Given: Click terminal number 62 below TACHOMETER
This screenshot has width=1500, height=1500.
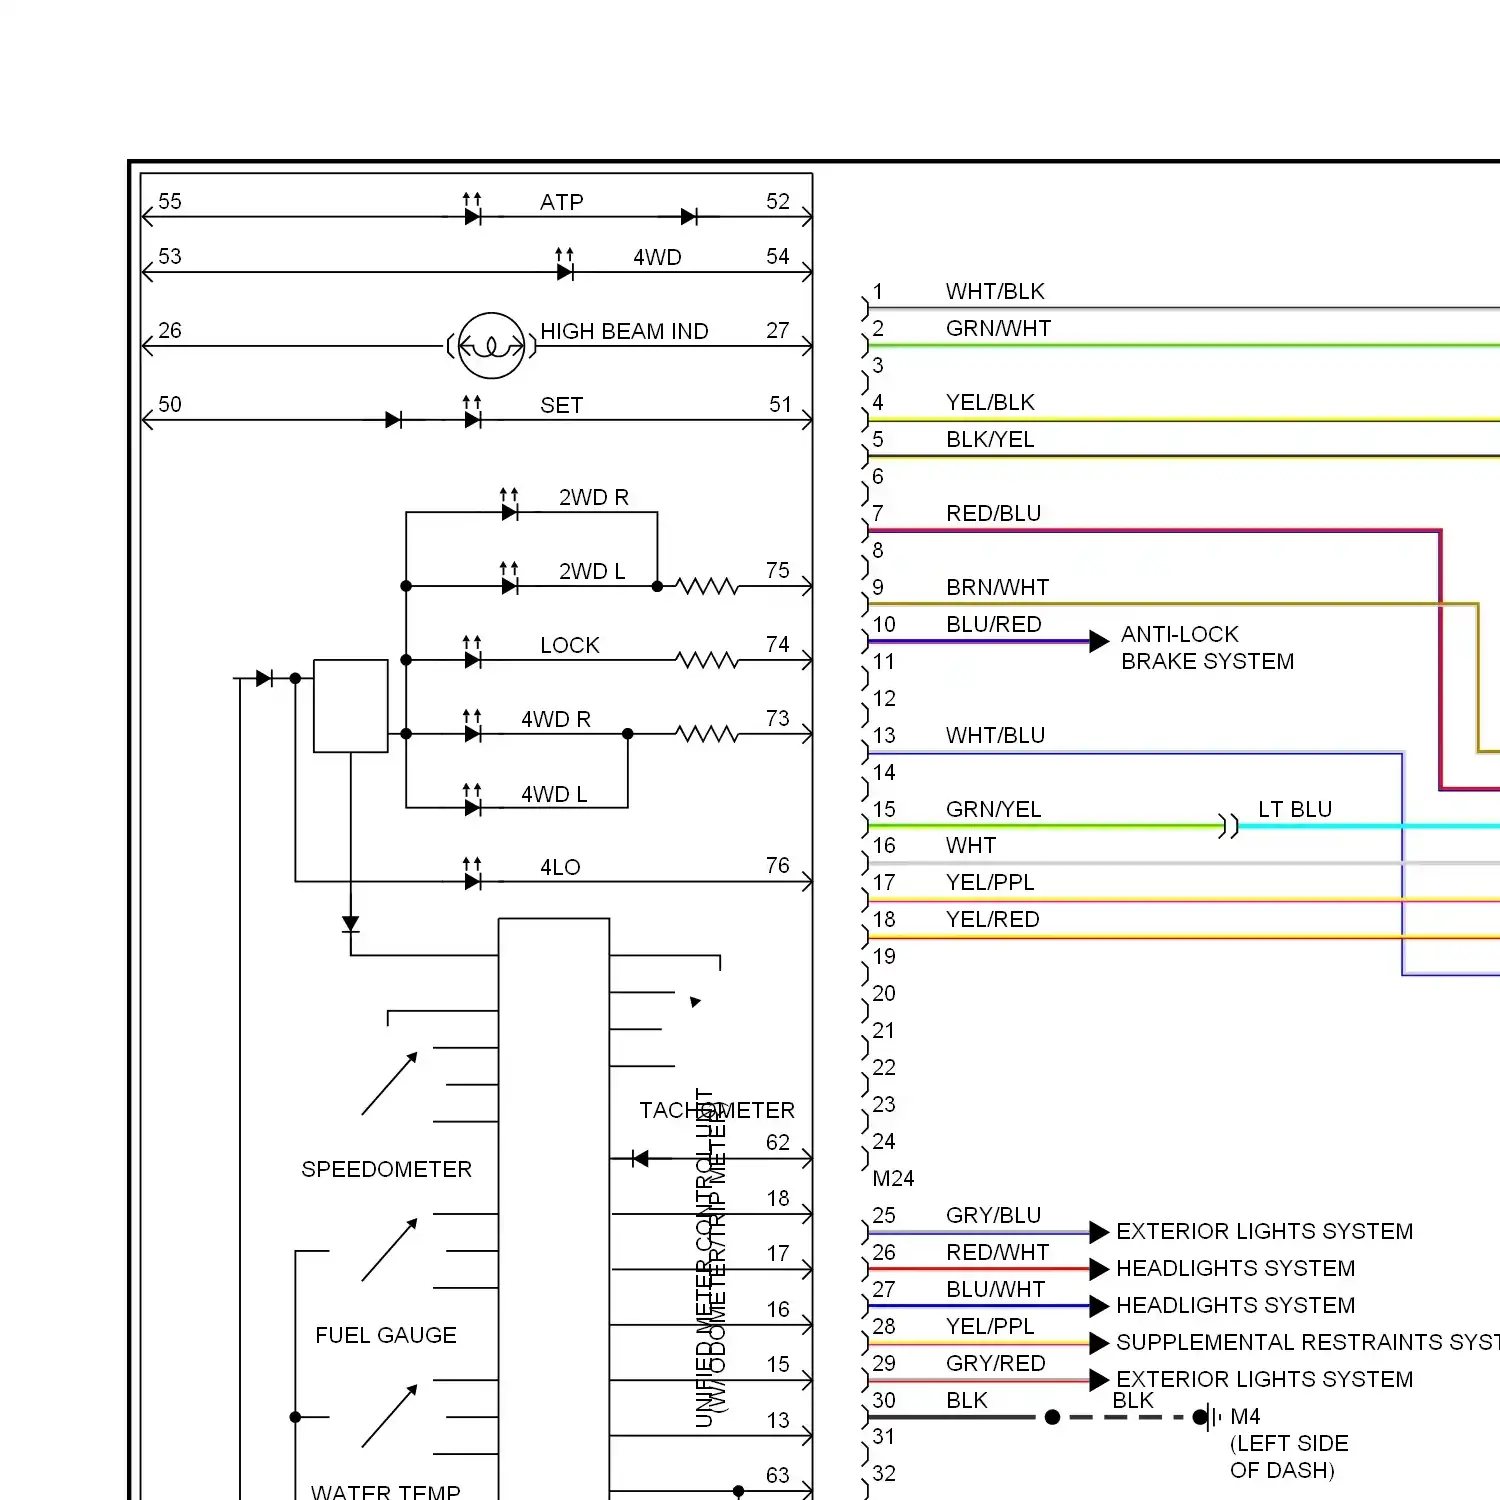Looking at the screenshot, I should point(778,1142).
